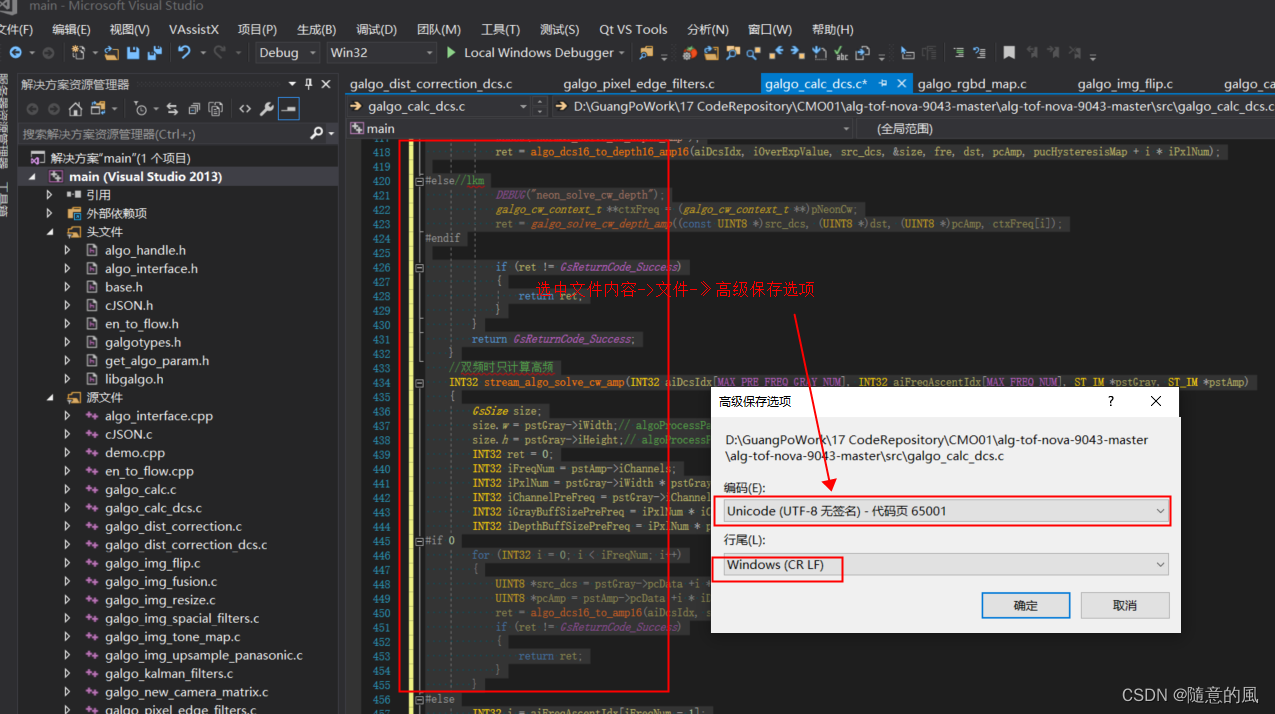The image size is (1275, 714).
Task: Click Collapse All icon in Solution Explorer
Action: 195,108
